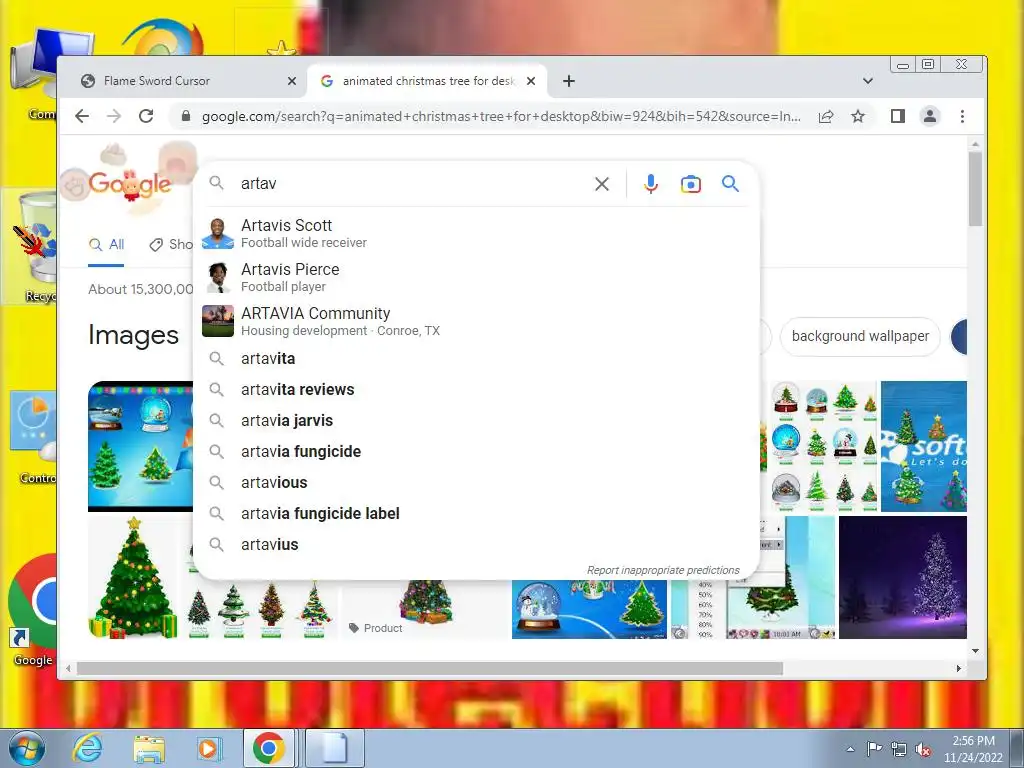Open Windows Media Player from taskbar
Viewport: 1024px width, 768px height.
[x=209, y=748]
